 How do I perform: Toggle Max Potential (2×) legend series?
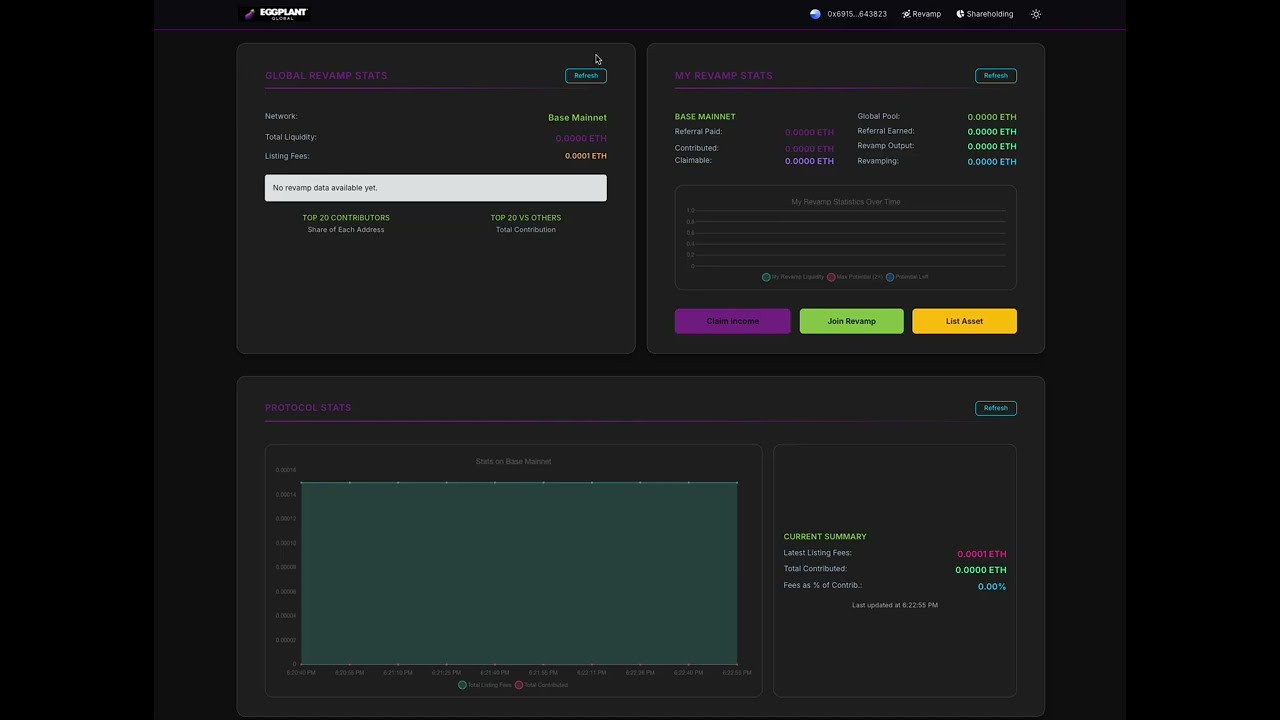tap(855, 277)
